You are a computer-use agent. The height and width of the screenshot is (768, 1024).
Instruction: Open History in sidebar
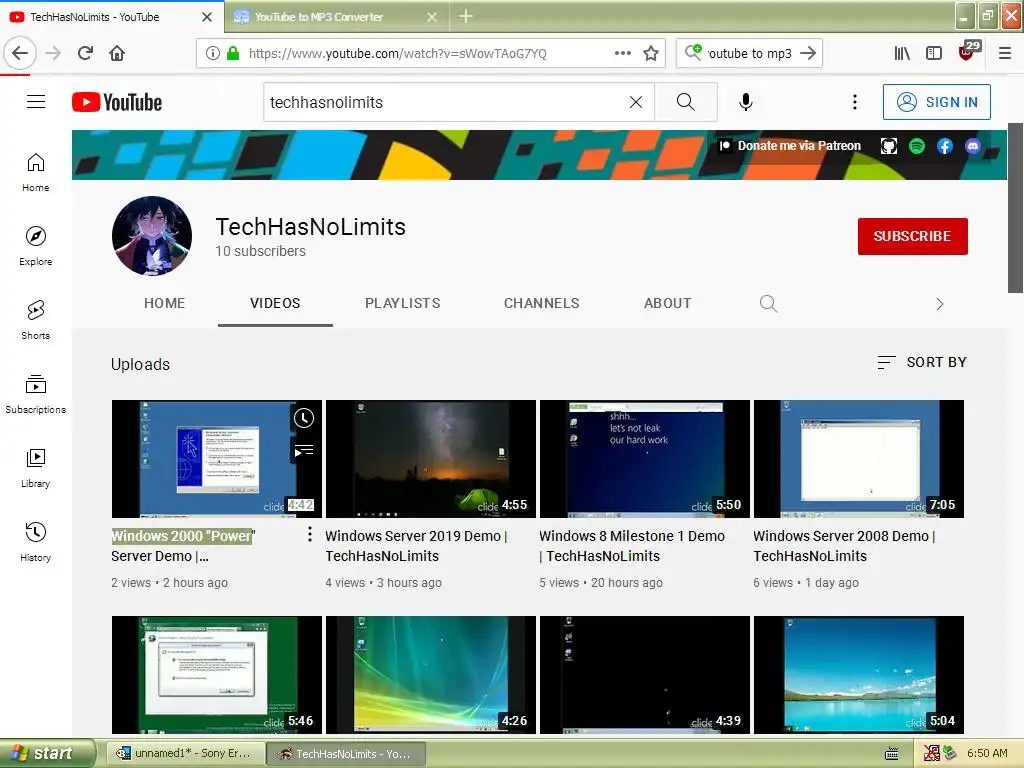36,542
